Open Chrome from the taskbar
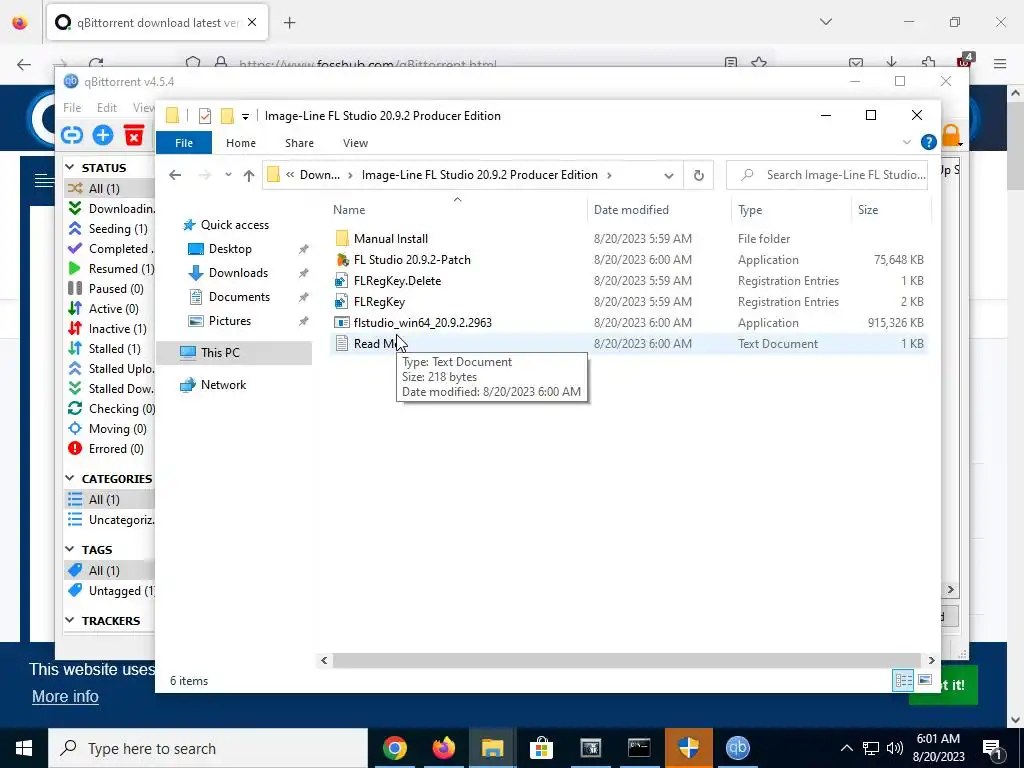This screenshot has height=768, width=1024. (x=395, y=748)
